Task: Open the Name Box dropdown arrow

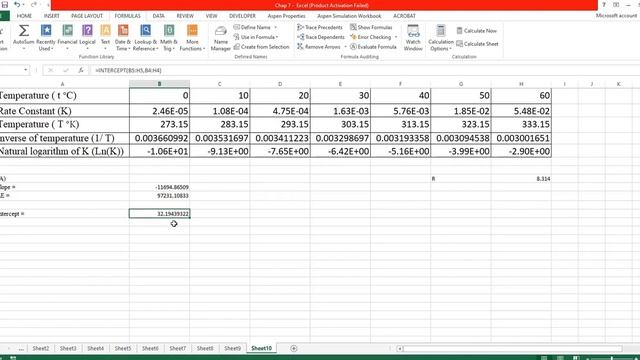Action: [26, 70]
